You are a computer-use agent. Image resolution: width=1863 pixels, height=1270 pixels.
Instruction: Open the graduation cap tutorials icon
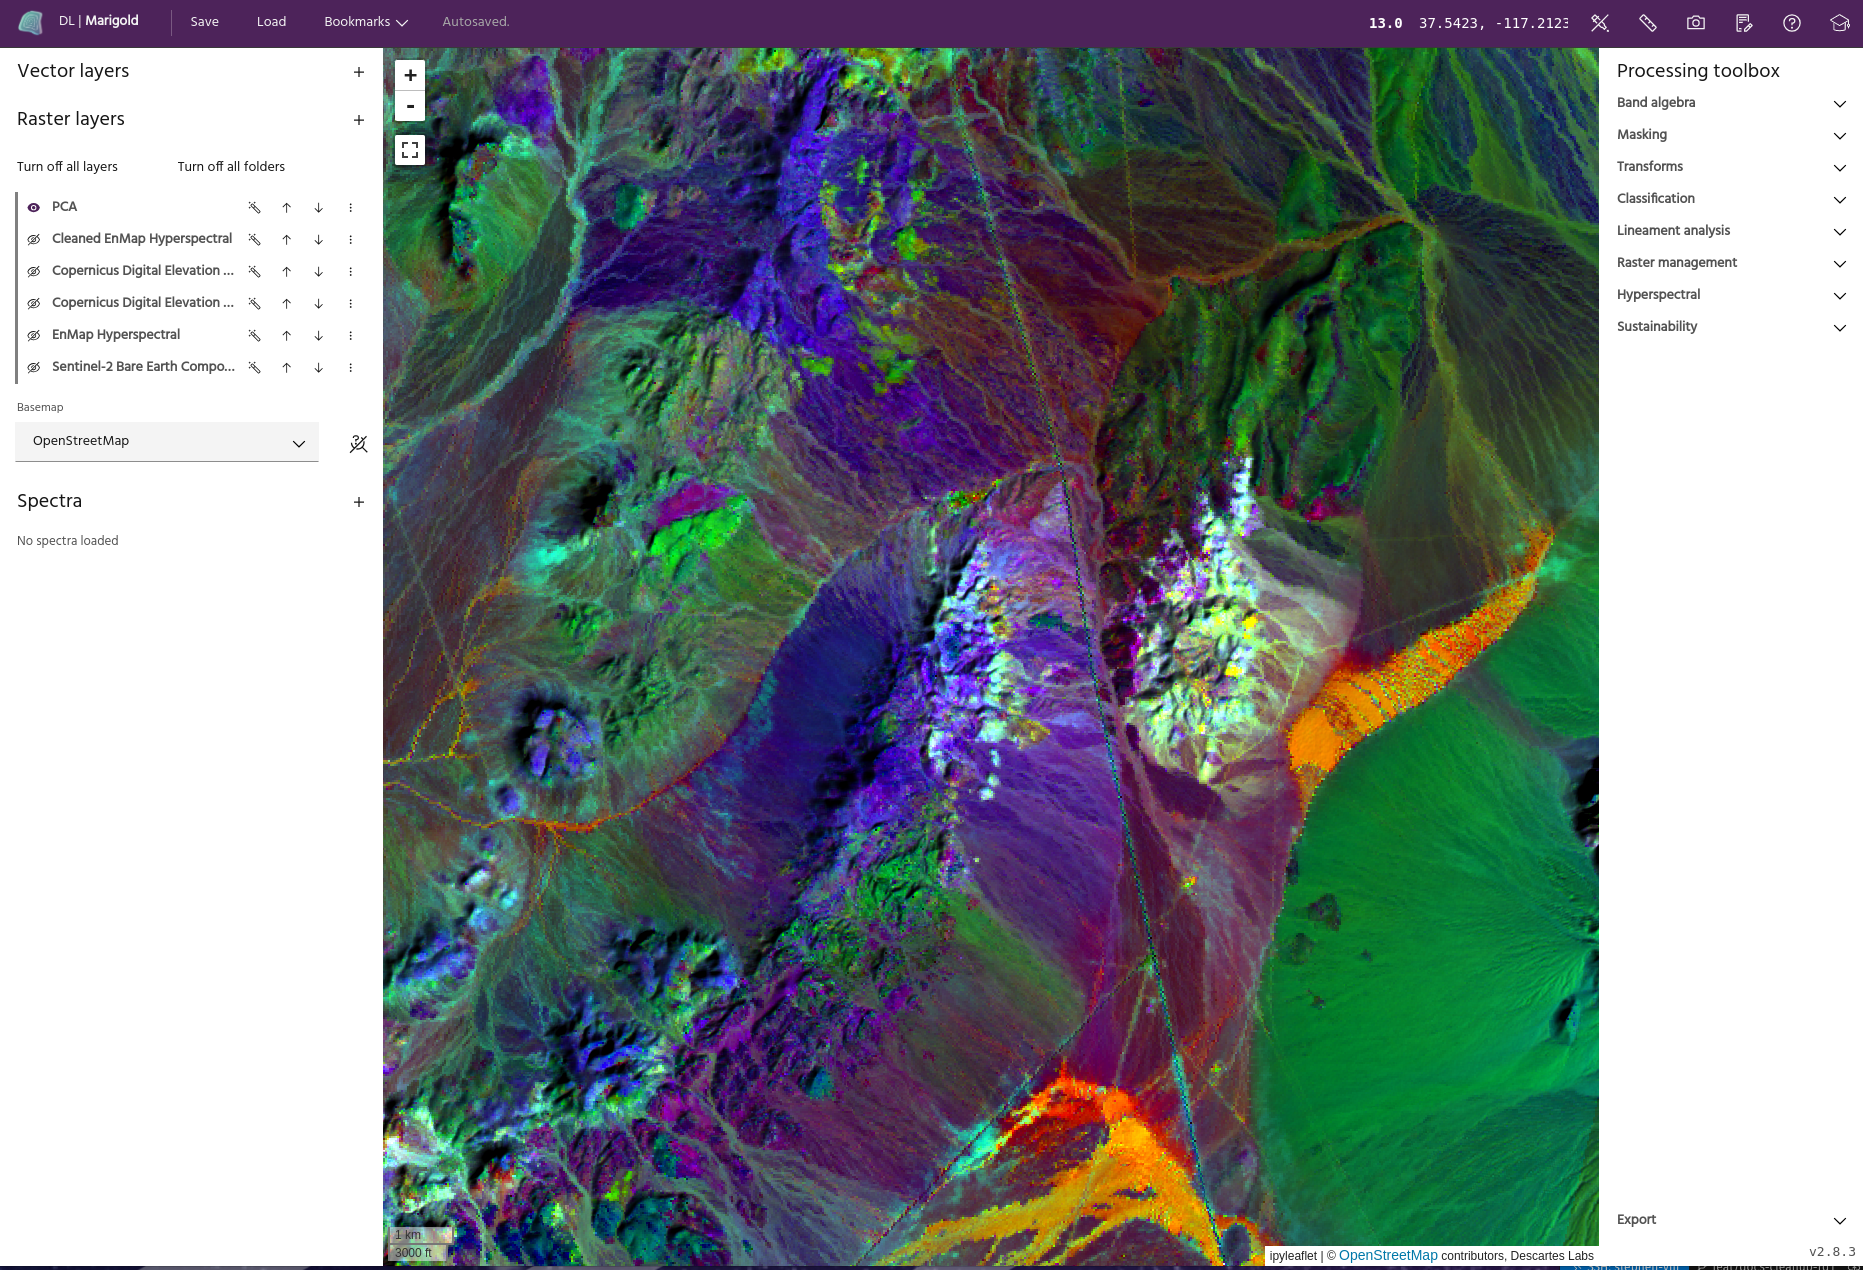(x=1839, y=23)
